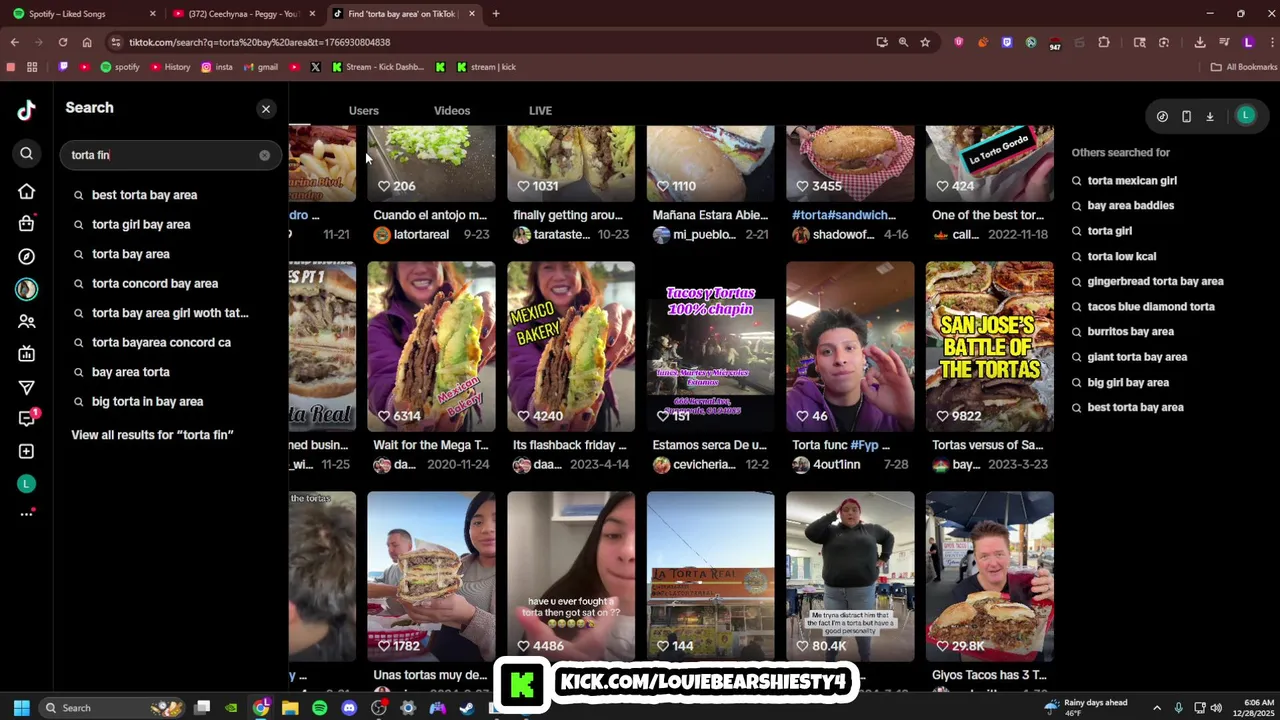Screen dimensions: 1280x720
Task: Open File Explorer from the taskbar
Action: coord(290,708)
